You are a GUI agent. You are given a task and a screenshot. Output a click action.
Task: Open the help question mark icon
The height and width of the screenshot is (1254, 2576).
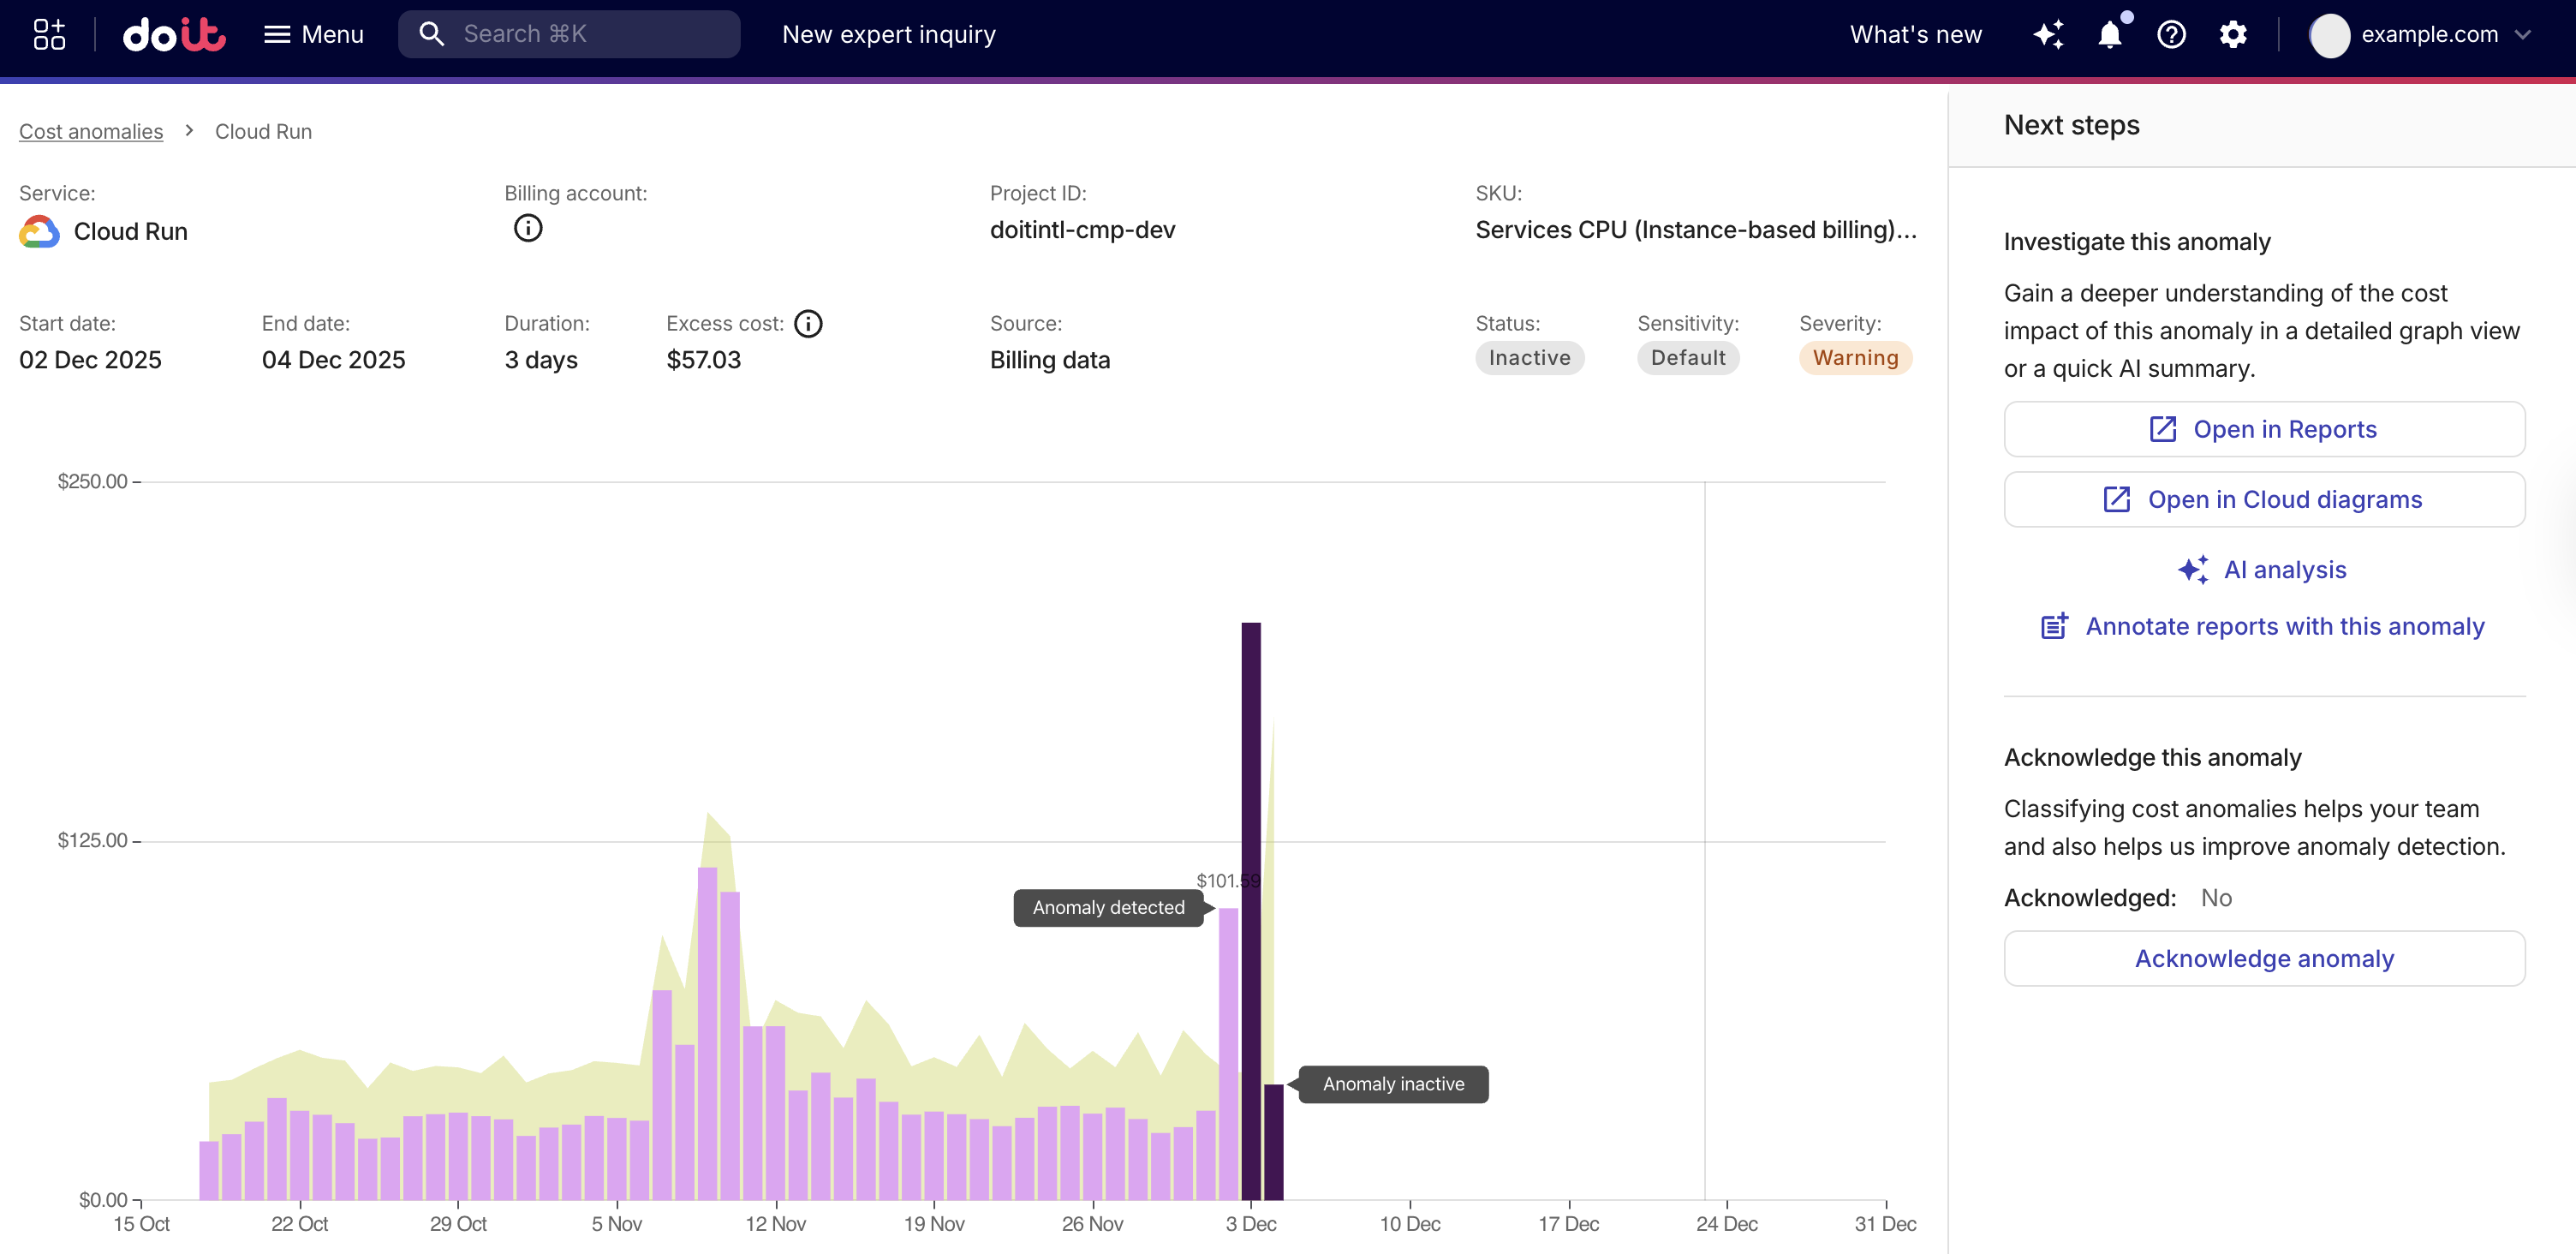click(x=2172, y=35)
